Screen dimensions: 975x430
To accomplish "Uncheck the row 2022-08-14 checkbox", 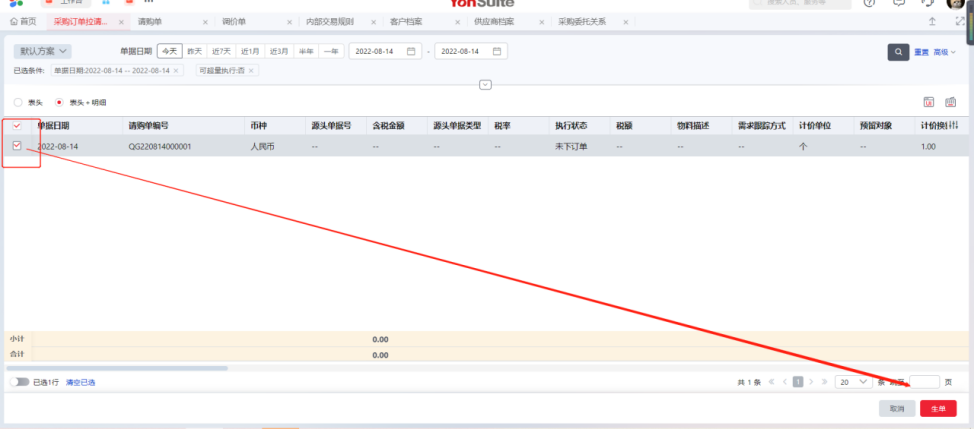I will click(x=17, y=146).
